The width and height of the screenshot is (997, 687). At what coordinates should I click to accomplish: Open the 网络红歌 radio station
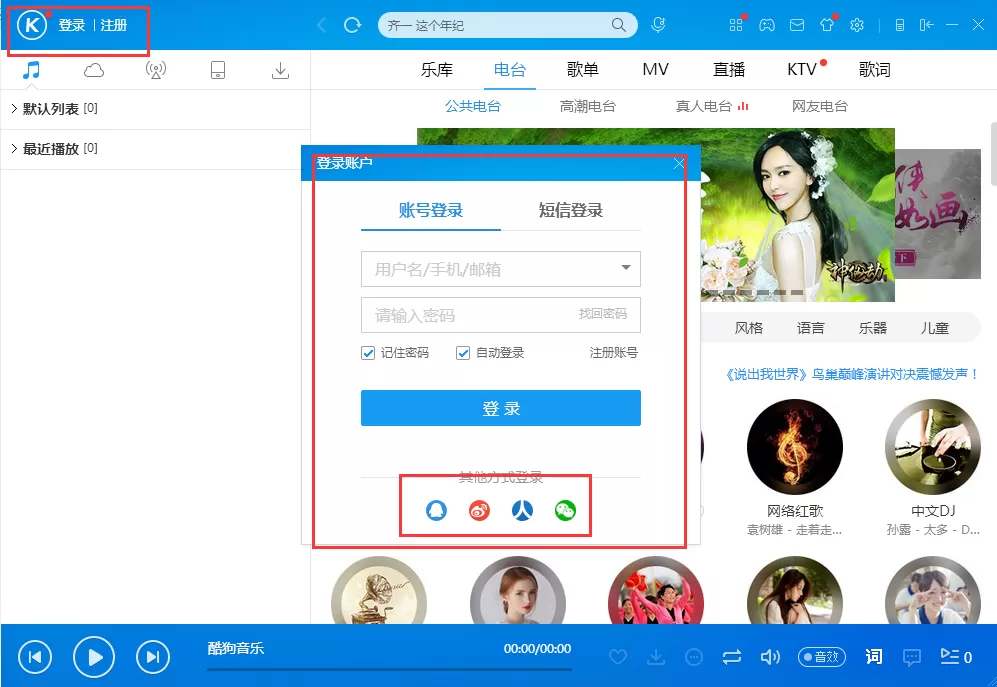pos(795,447)
